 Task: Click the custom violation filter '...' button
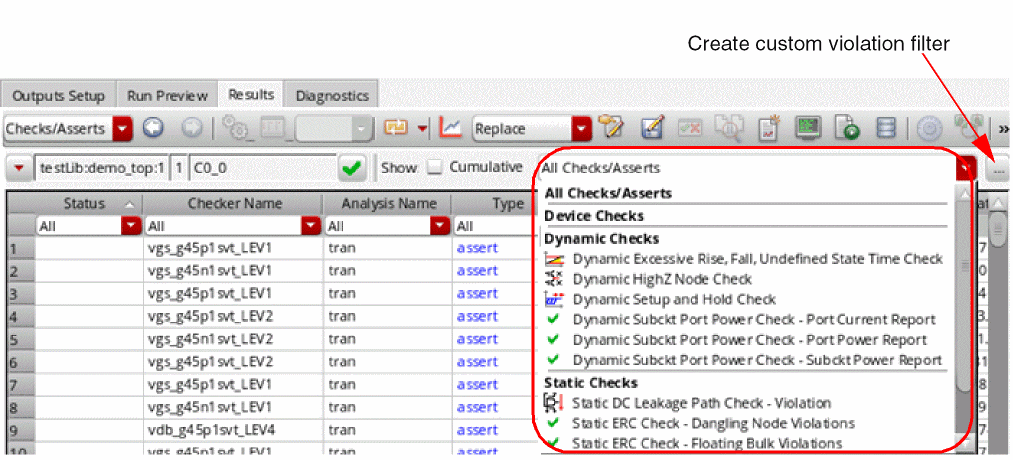998,169
